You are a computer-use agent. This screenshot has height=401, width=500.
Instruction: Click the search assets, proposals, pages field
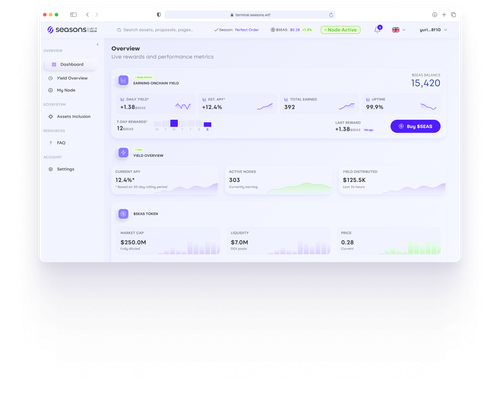pos(155,30)
